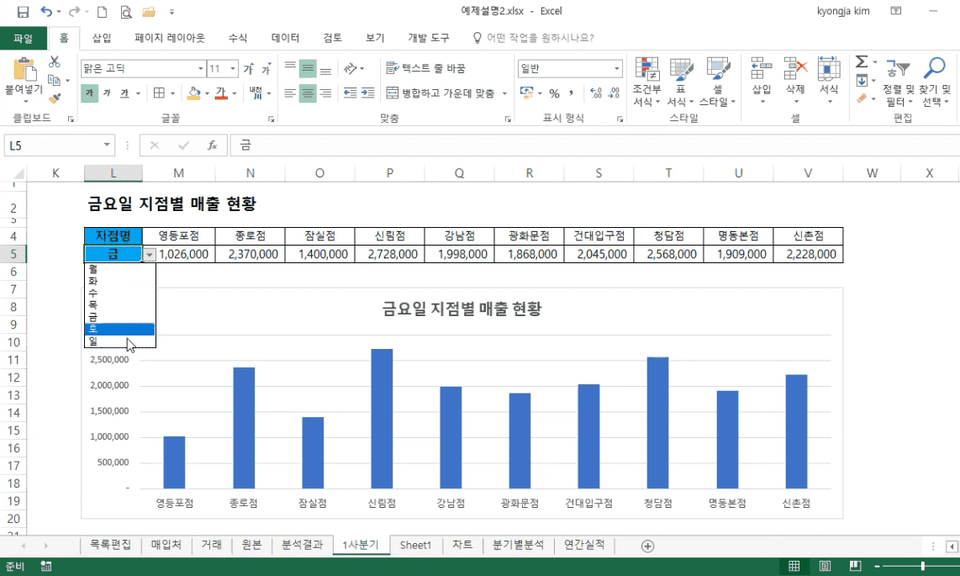Select 일 in the dropdown list

point(119,341)
